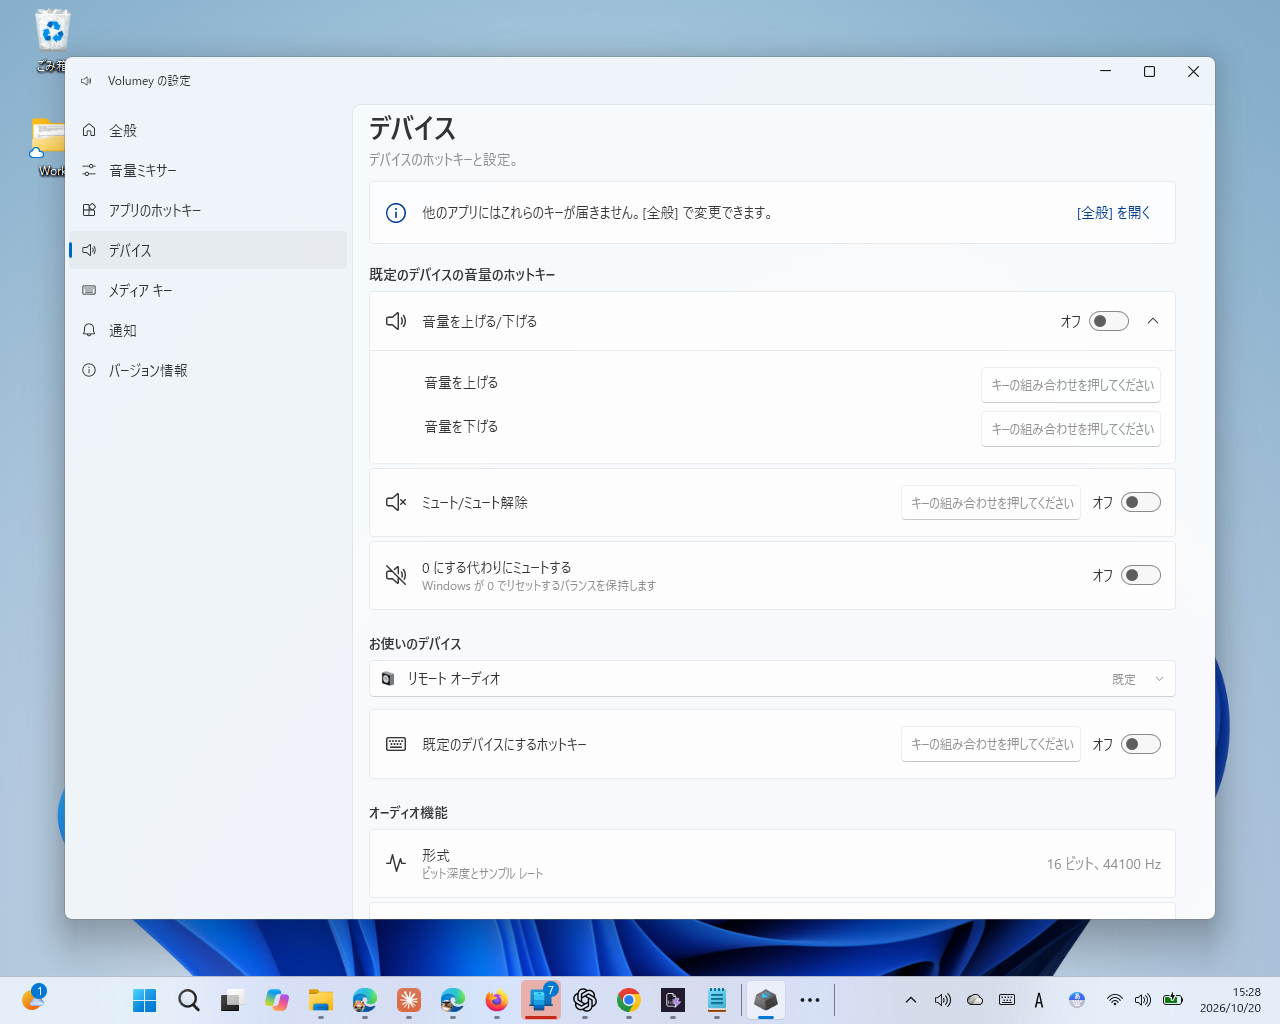Open 通知 settings in sidebar
Image resolution: width=1280 pixels, height=1024 pixels.
pos(207,330)
